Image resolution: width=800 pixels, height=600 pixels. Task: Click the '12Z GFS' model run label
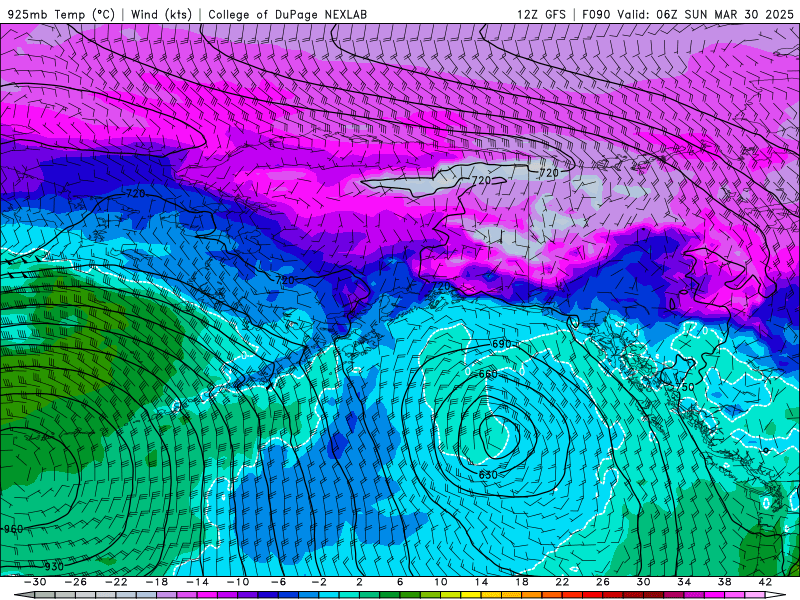(541, 14)
